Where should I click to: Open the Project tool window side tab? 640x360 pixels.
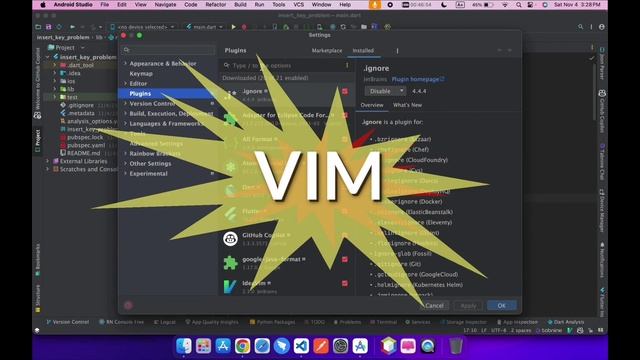38,140
